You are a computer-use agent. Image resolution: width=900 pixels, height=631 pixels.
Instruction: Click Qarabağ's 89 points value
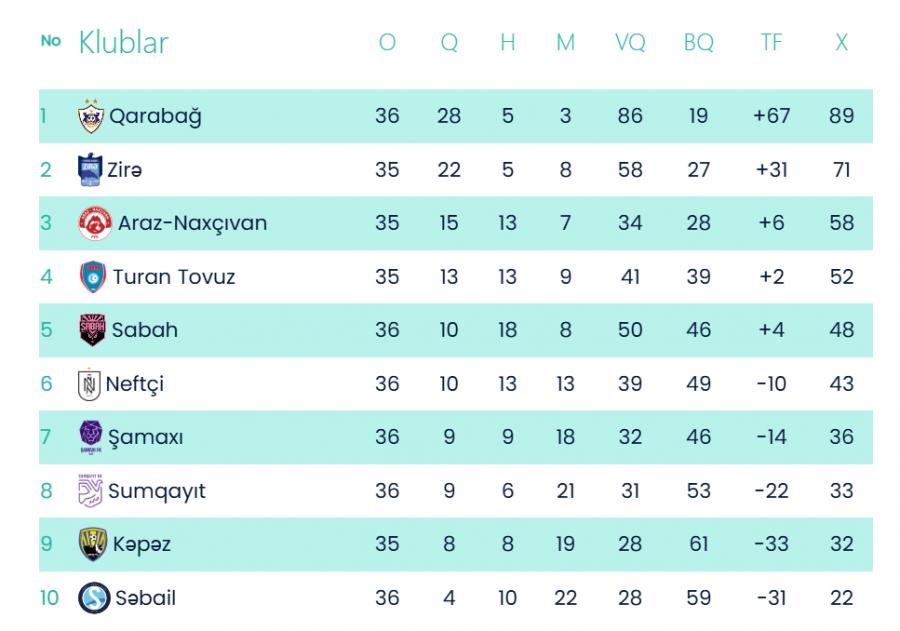pyautogui.click(x=842, y=116)
